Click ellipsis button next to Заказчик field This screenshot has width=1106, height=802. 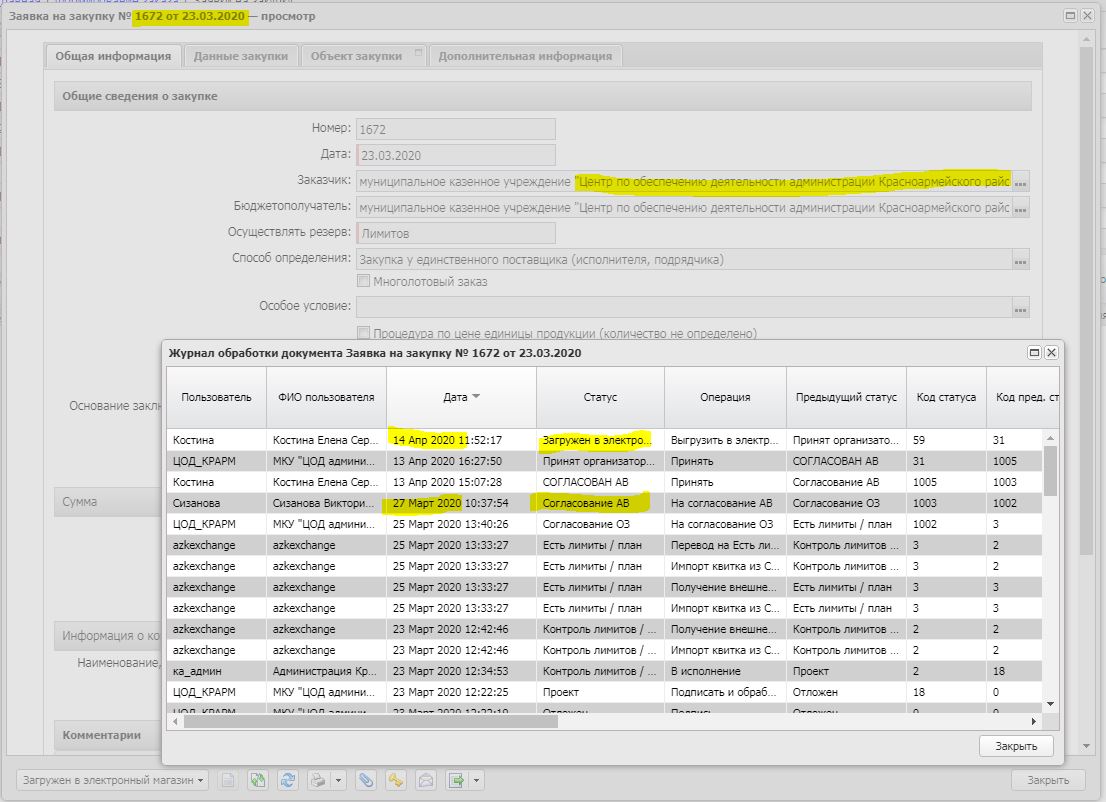pyautogui.click(x=1021, y=182)
